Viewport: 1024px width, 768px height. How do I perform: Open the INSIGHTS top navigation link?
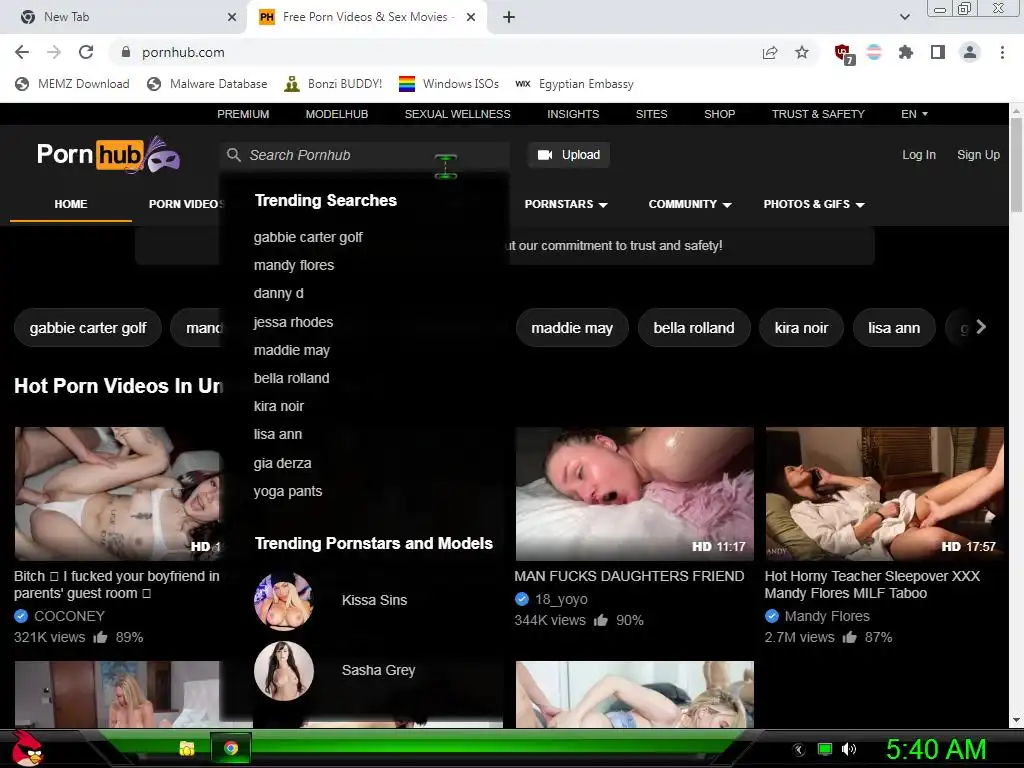point(573,114)
